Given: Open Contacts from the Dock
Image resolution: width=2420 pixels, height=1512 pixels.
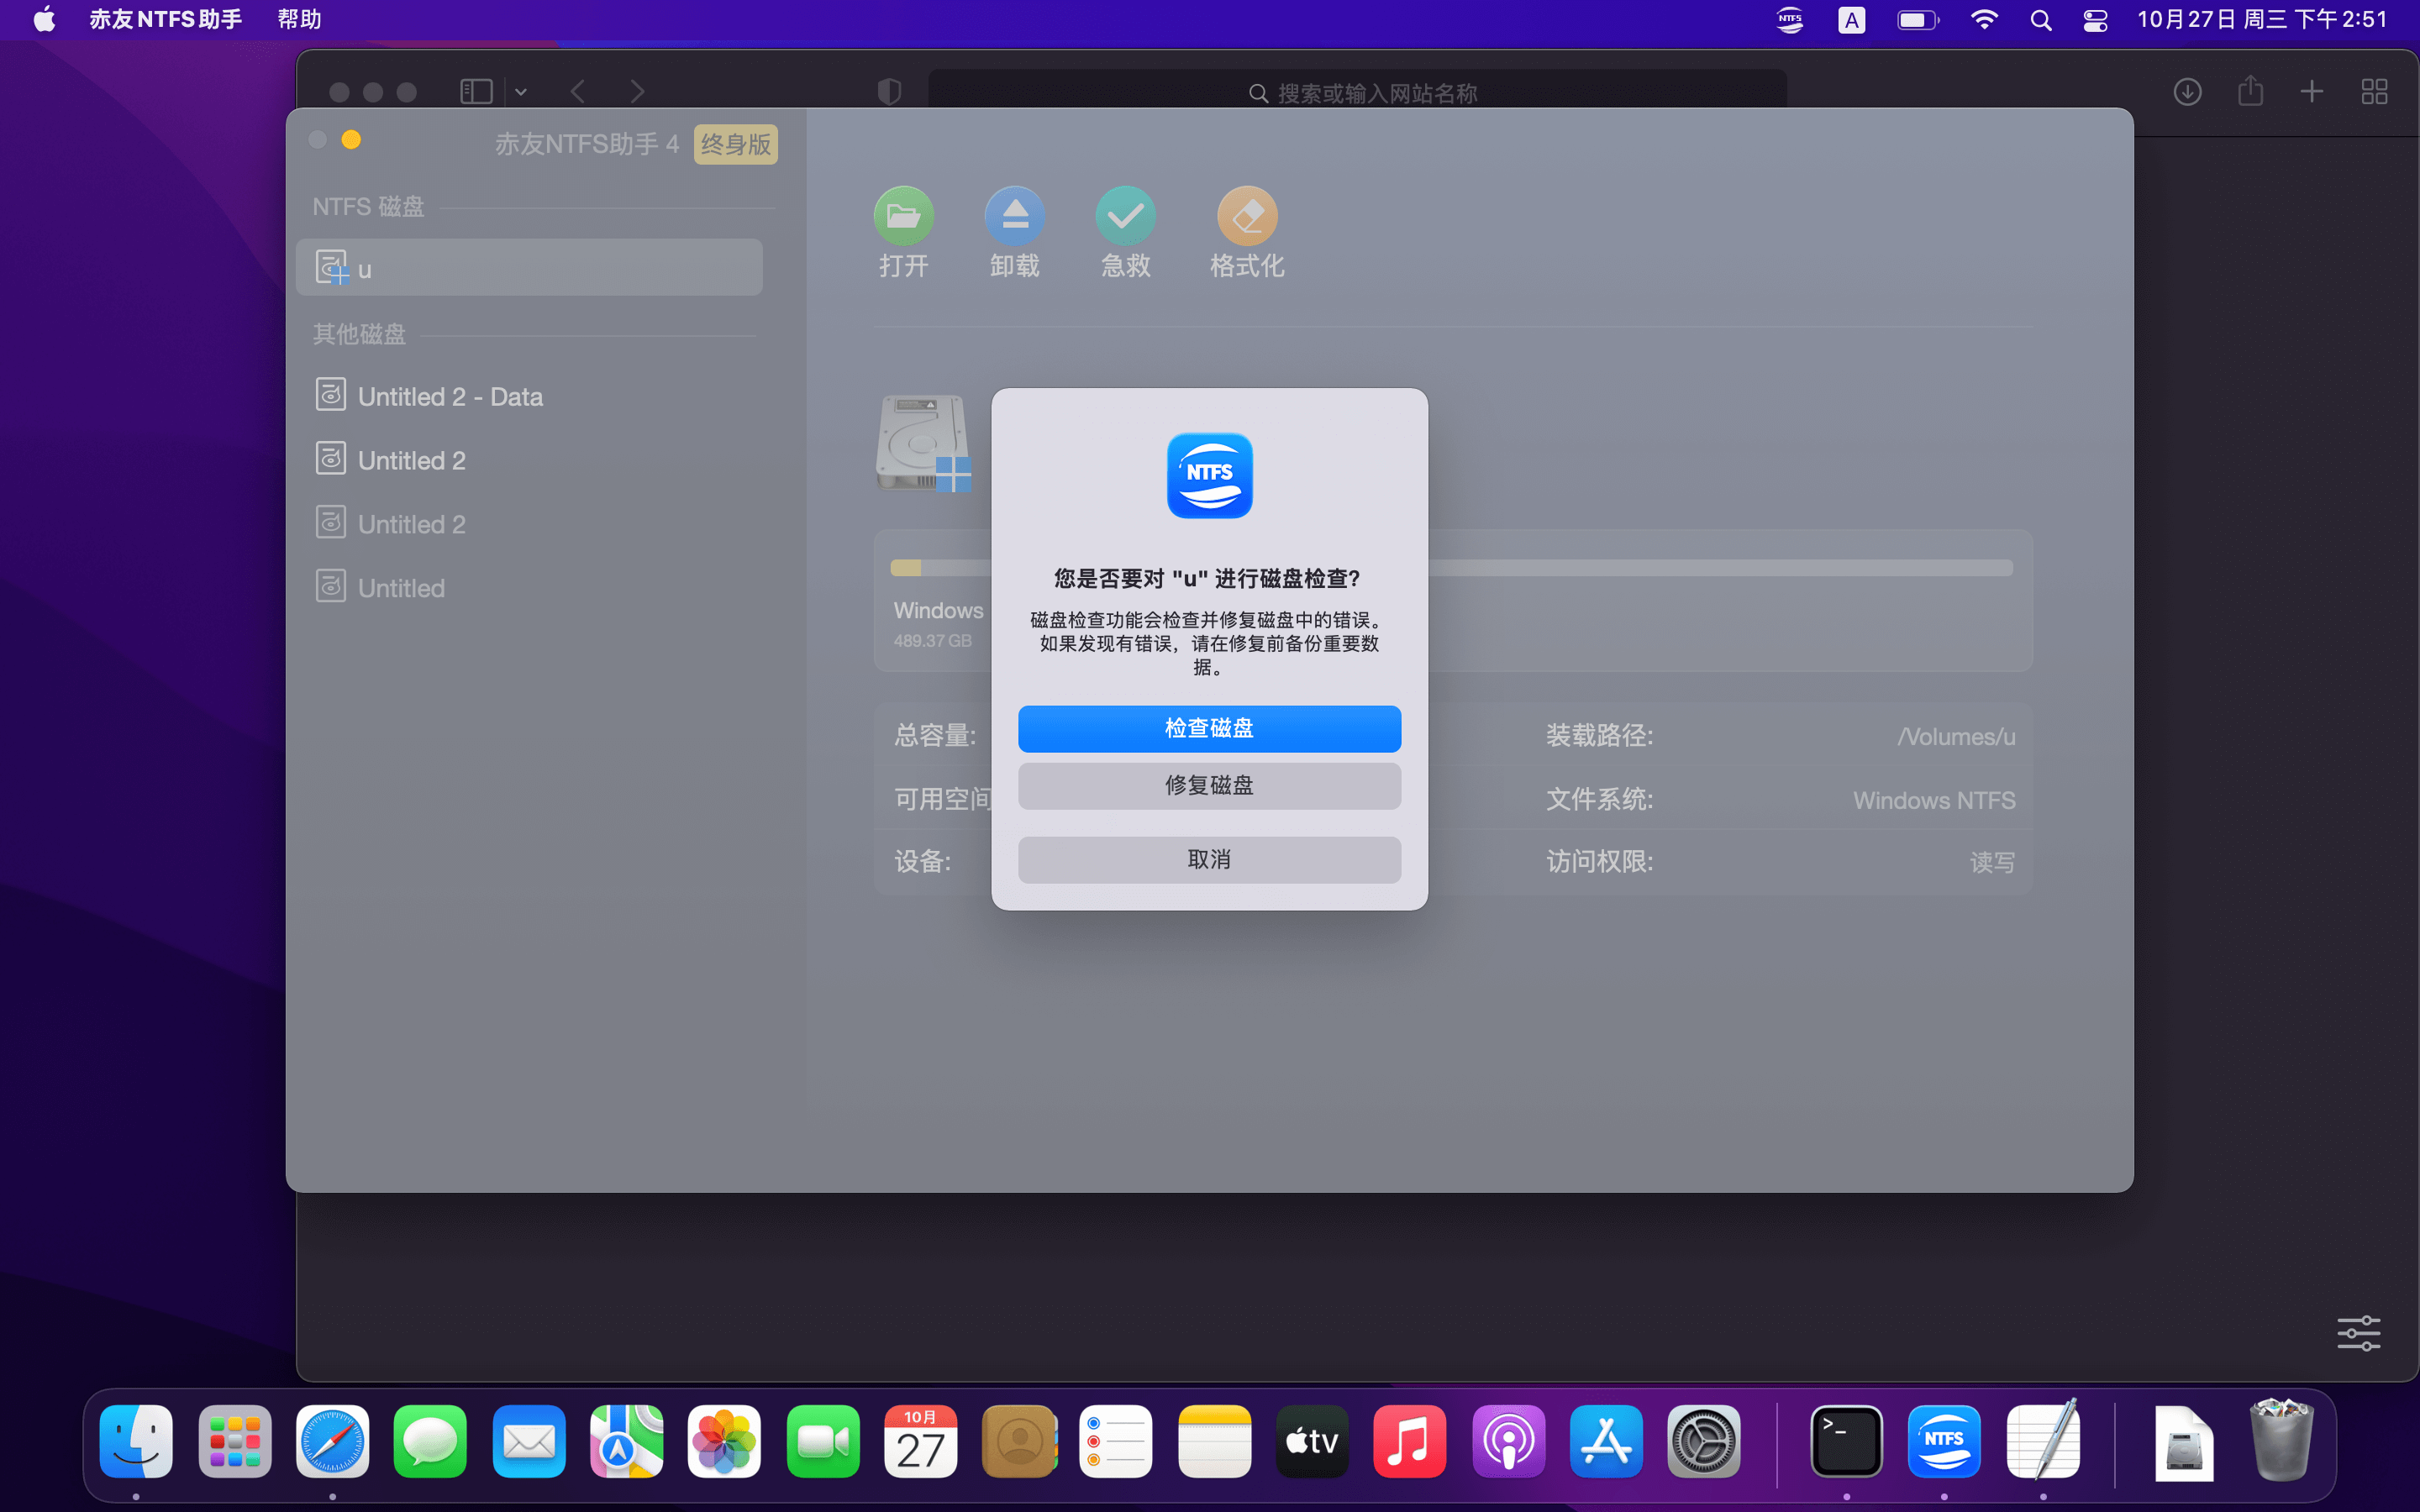Looking at the screenshot, I should 1019,1441.
